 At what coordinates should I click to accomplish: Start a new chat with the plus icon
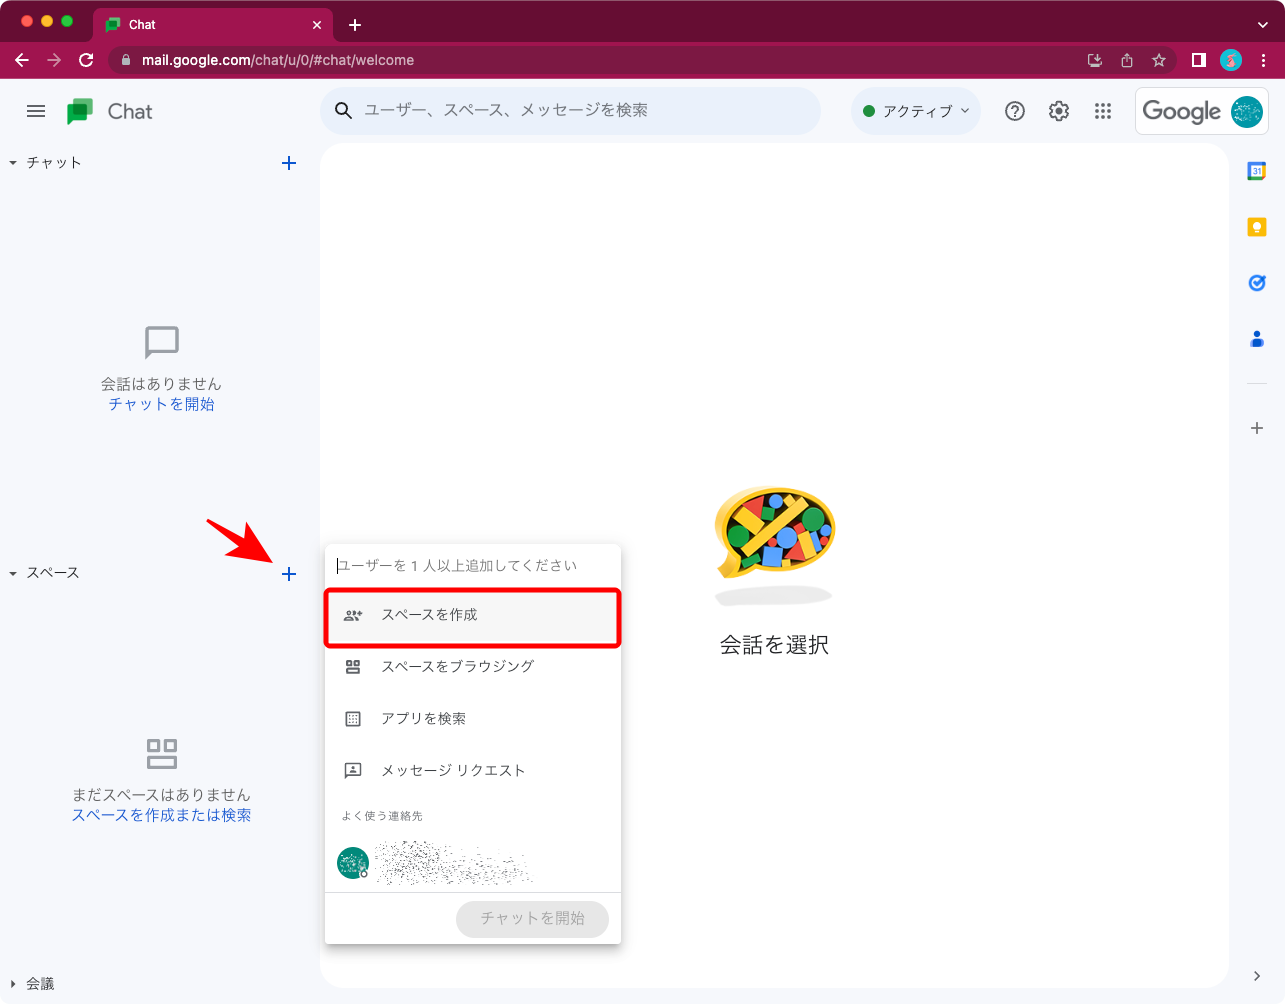[289, 163]
